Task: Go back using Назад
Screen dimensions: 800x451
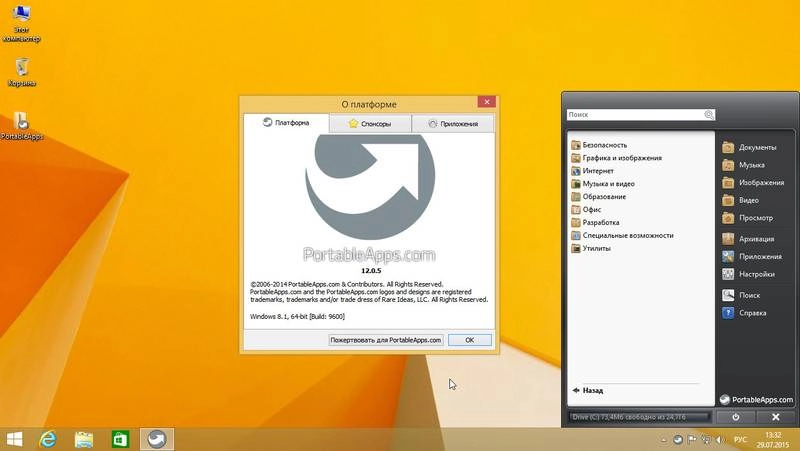Action: [588, 390]
